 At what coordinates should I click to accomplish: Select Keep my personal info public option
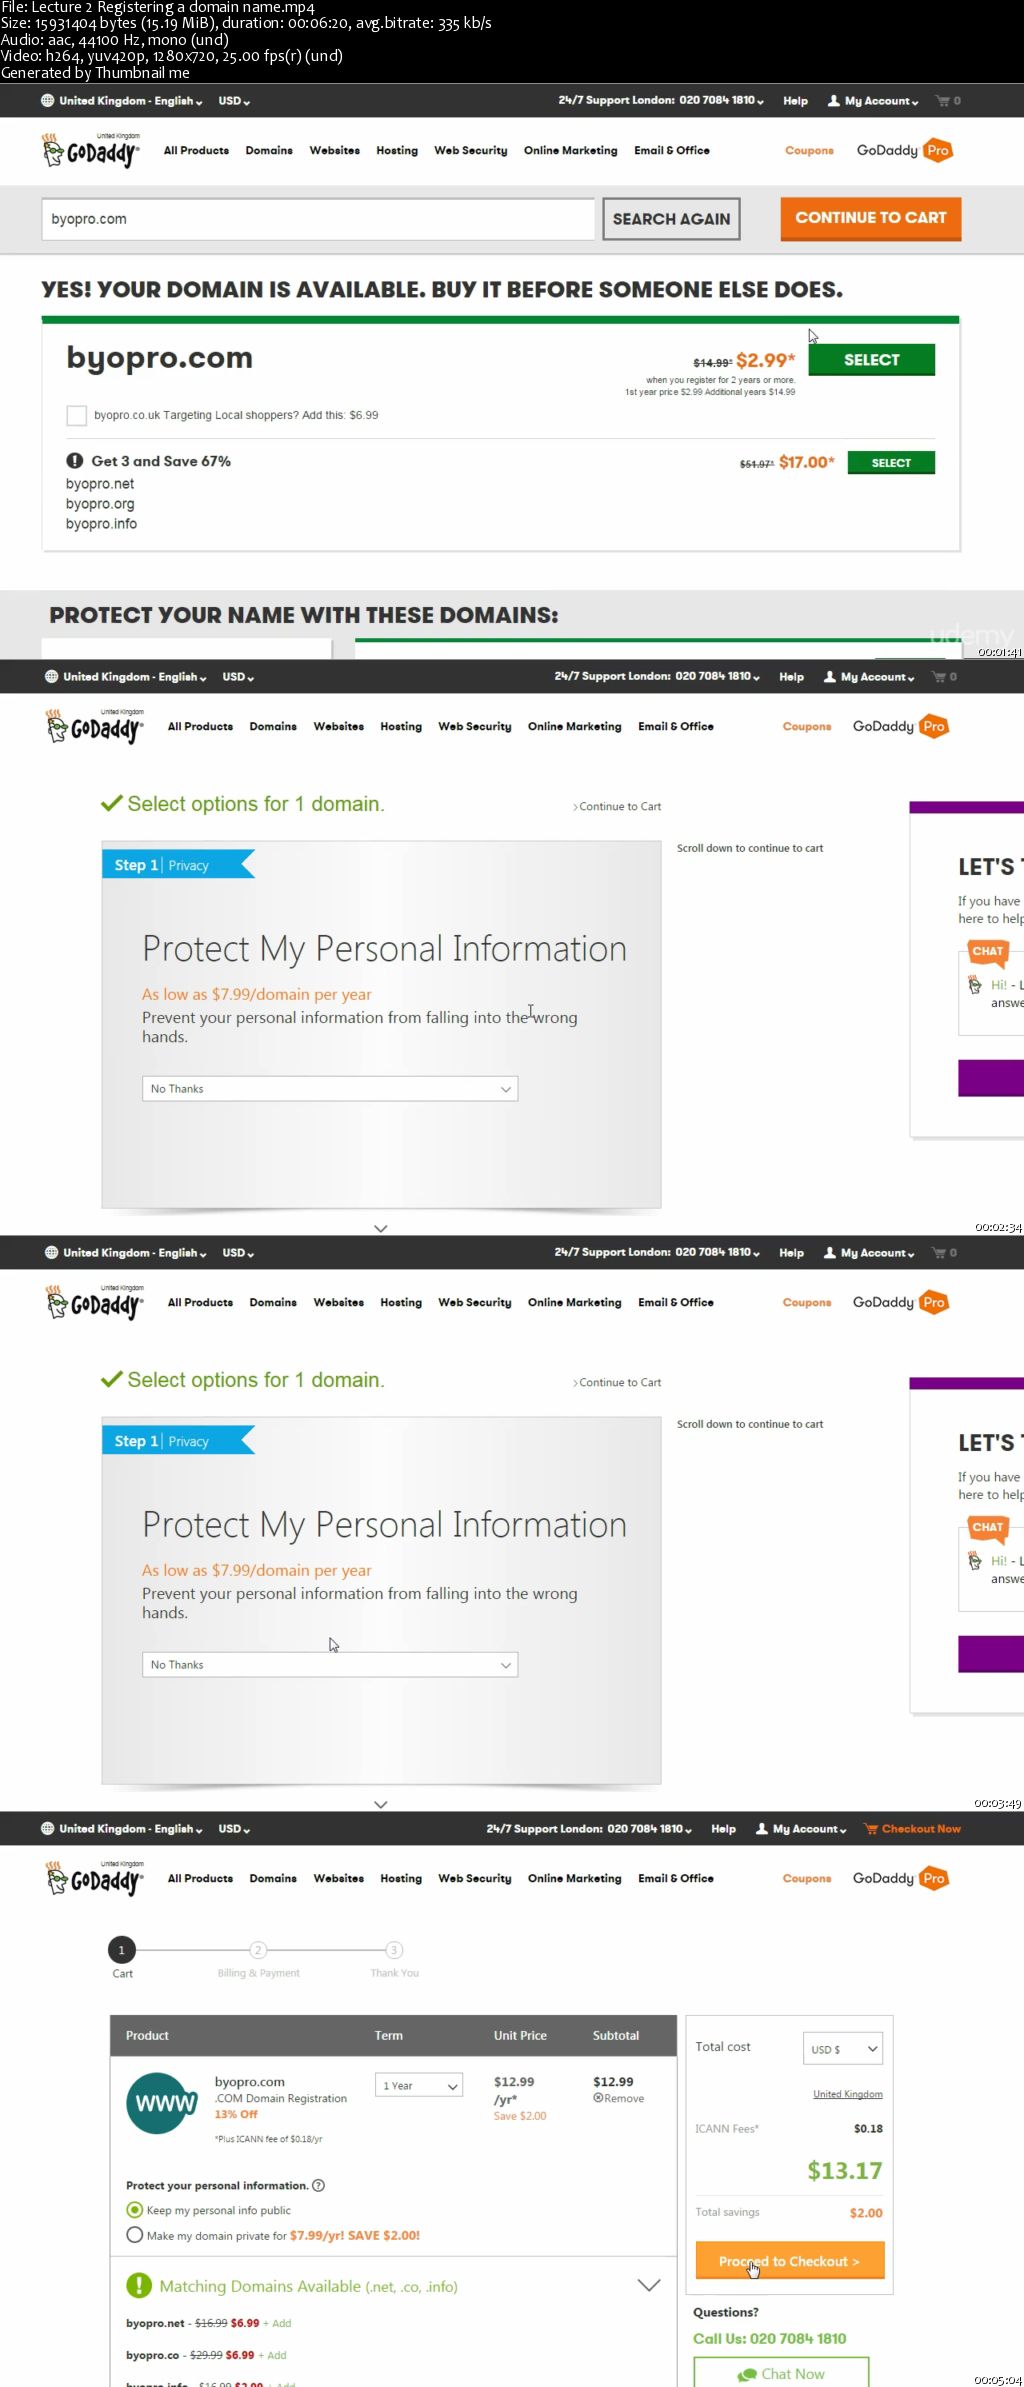tap(135, 2210)
